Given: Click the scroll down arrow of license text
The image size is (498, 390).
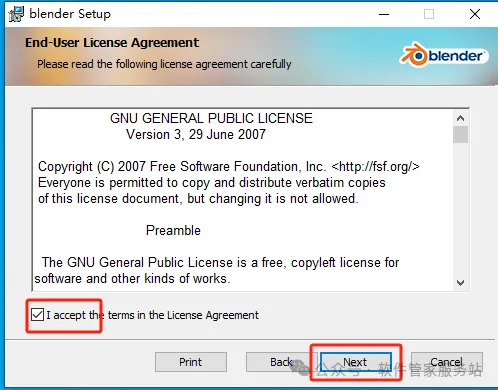Looking at the screenshot, I should (x=461, y=283).
